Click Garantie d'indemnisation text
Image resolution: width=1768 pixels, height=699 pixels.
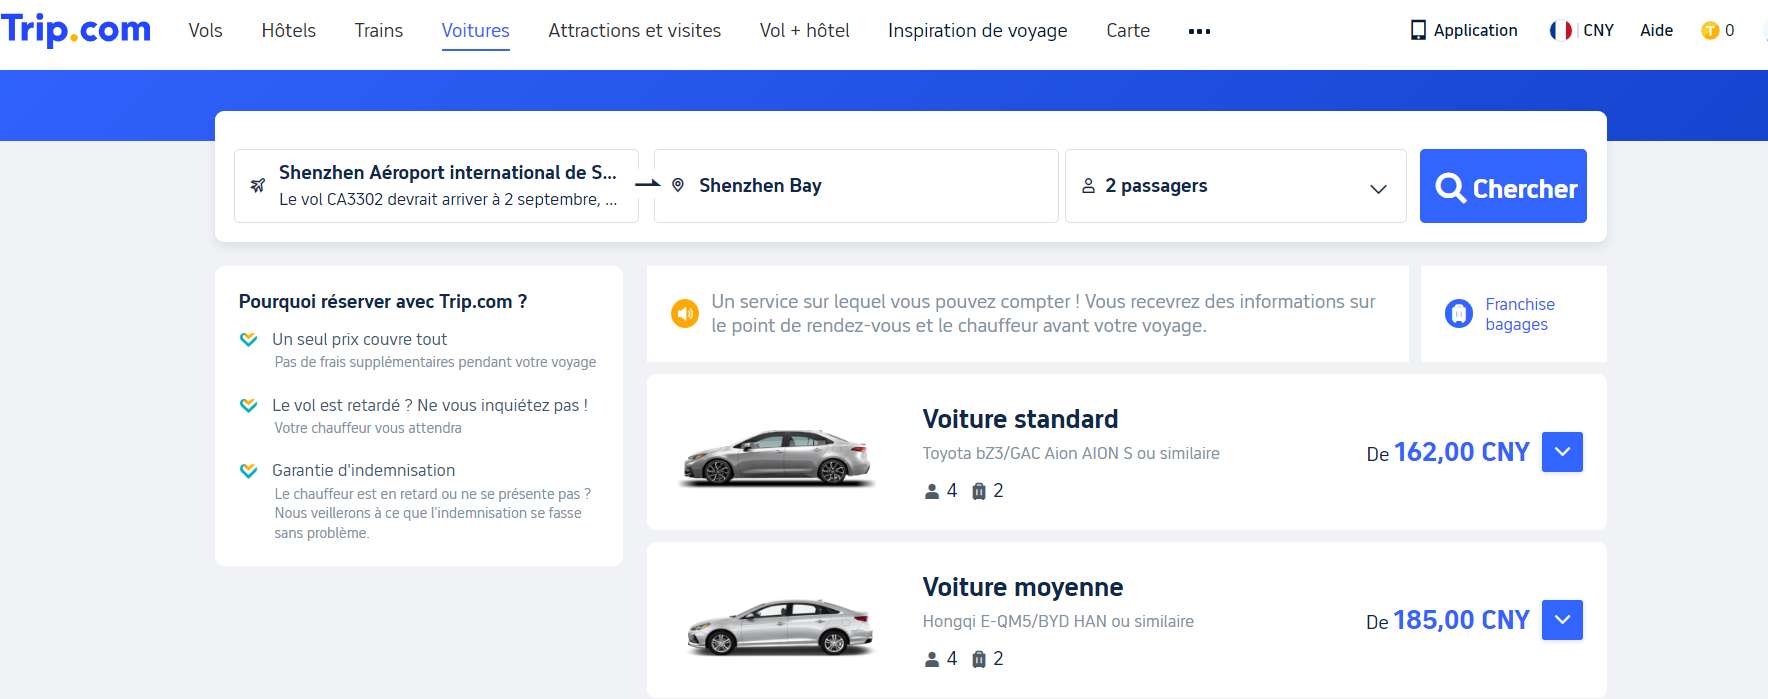tap(363, 470)
